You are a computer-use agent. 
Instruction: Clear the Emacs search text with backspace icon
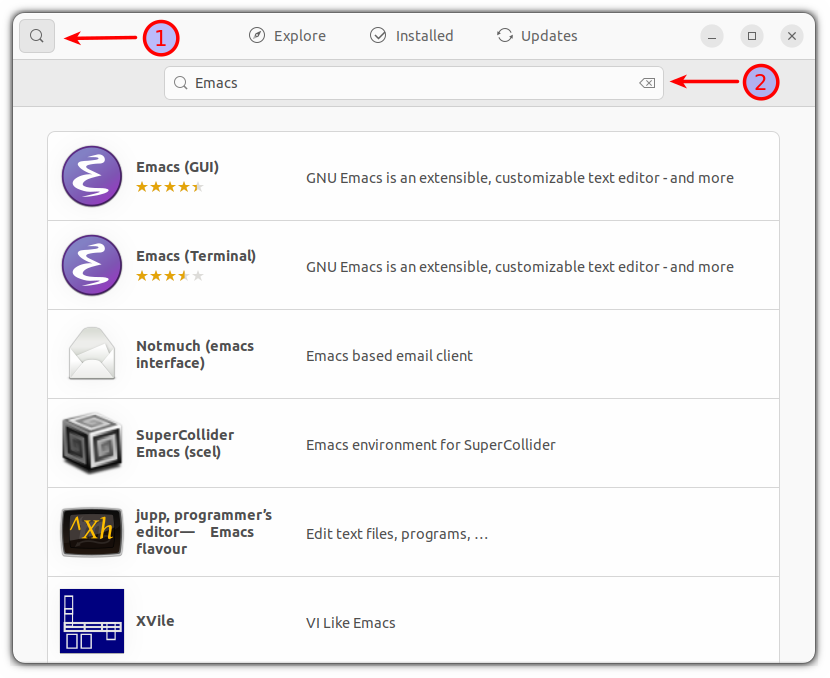point(647,83)
